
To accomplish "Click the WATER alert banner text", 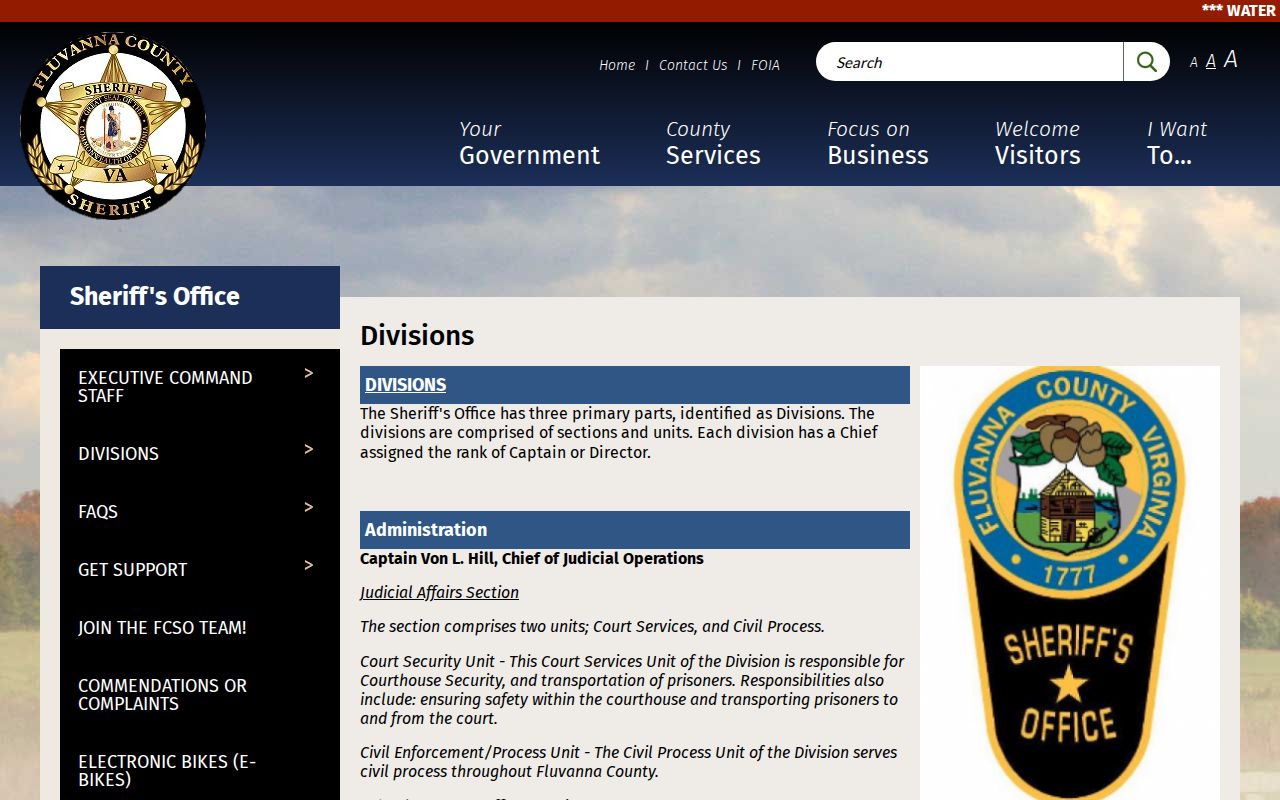I will point(1239,11).
